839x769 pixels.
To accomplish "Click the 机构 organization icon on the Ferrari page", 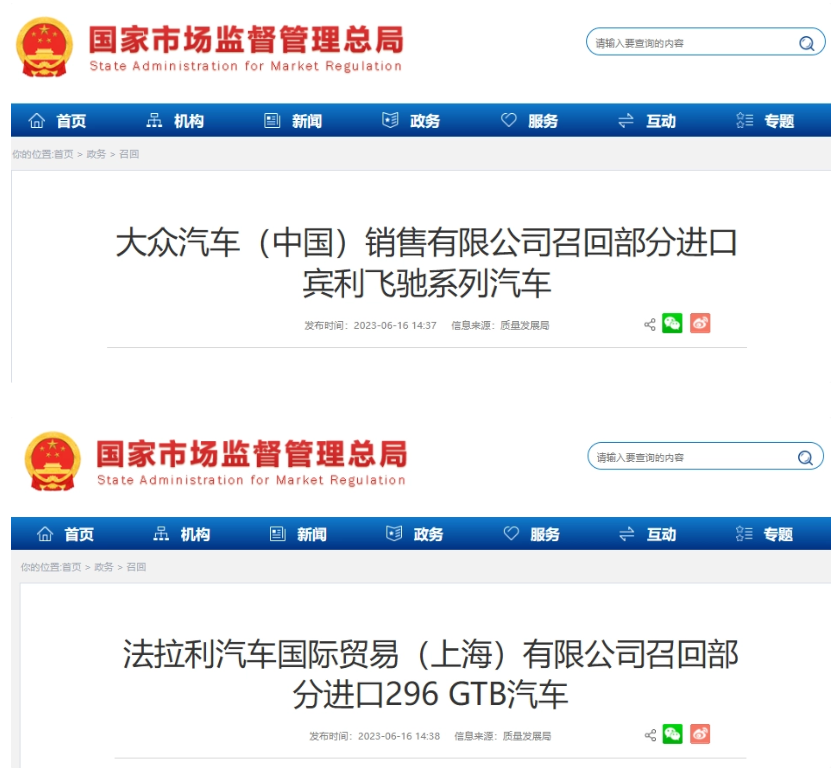I will click(x=161, y=534).
